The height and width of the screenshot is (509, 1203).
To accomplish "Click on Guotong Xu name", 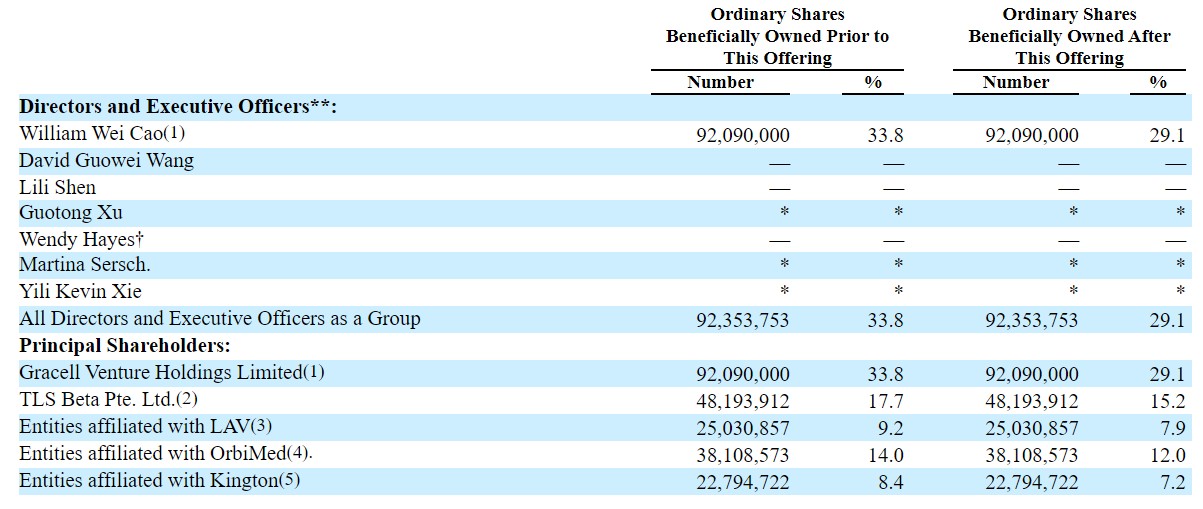I will pos(71,213).
